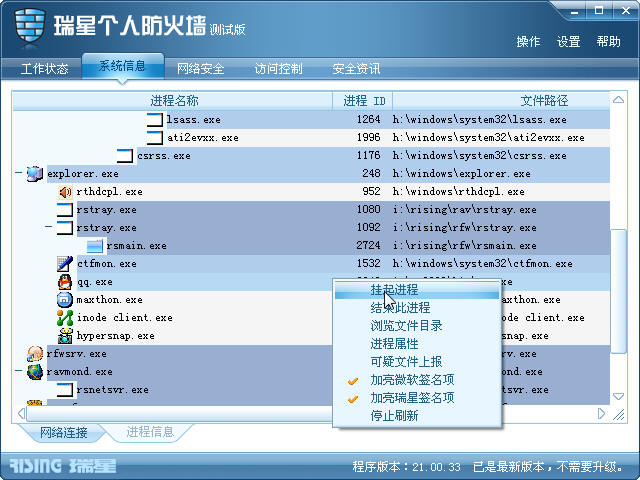Click the rthdcpl.exe speaker icon
This screenshot has width=640, height=480.
[65, 191]
